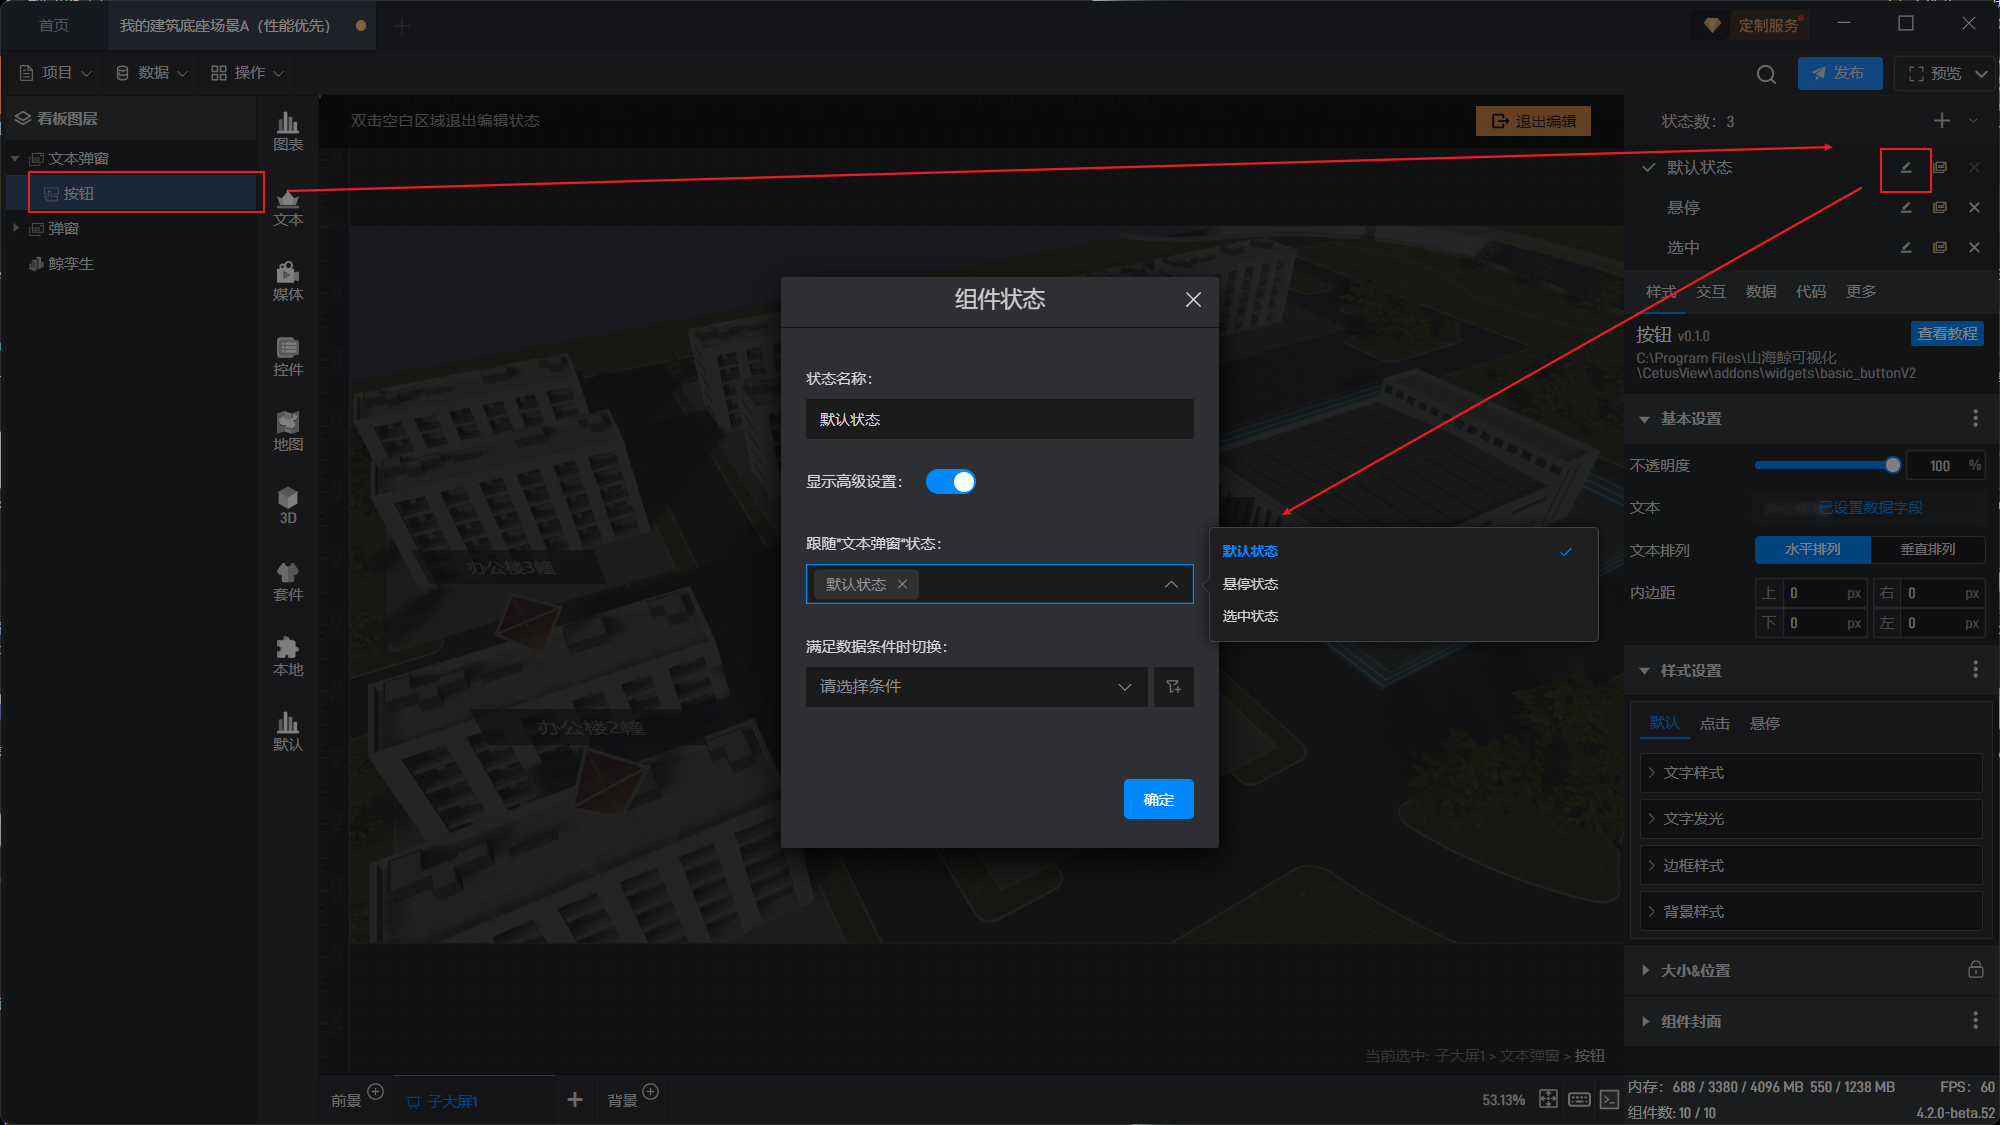Click edit icon for 悬停 state
2000x1125 pixels.
tap(1906, 208)
